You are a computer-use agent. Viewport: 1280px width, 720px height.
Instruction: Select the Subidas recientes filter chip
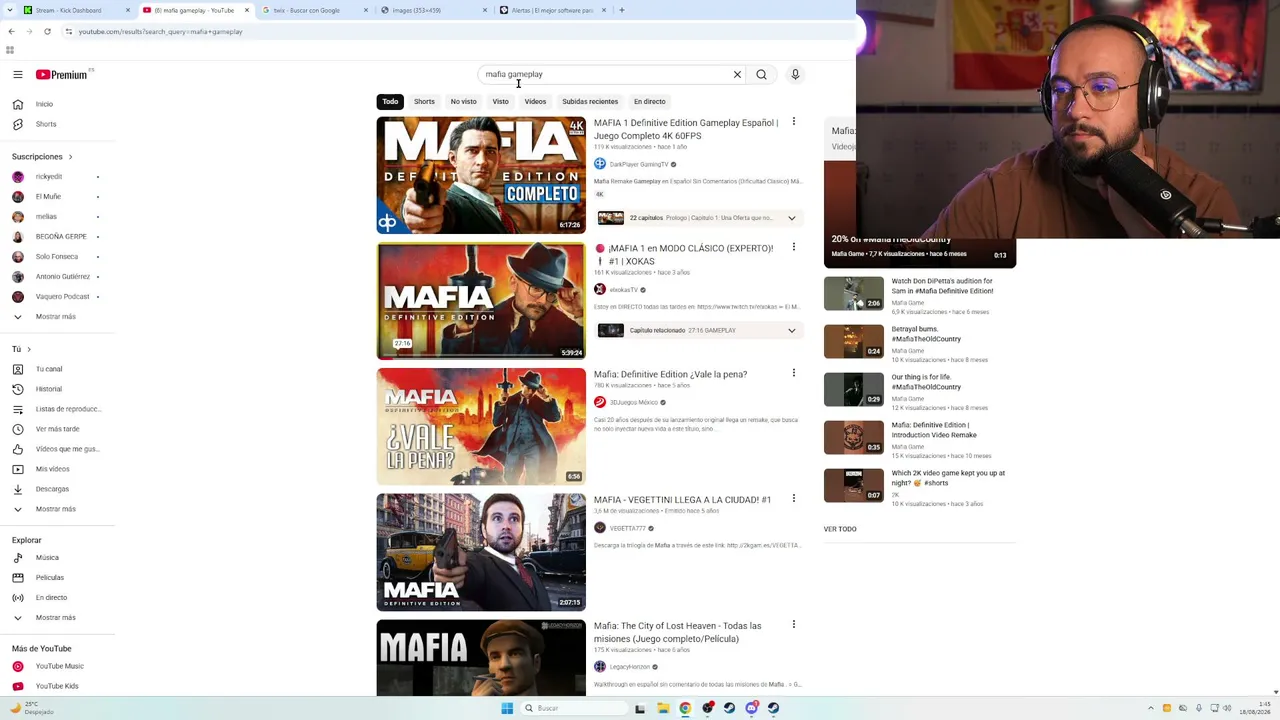click(590, 102)
